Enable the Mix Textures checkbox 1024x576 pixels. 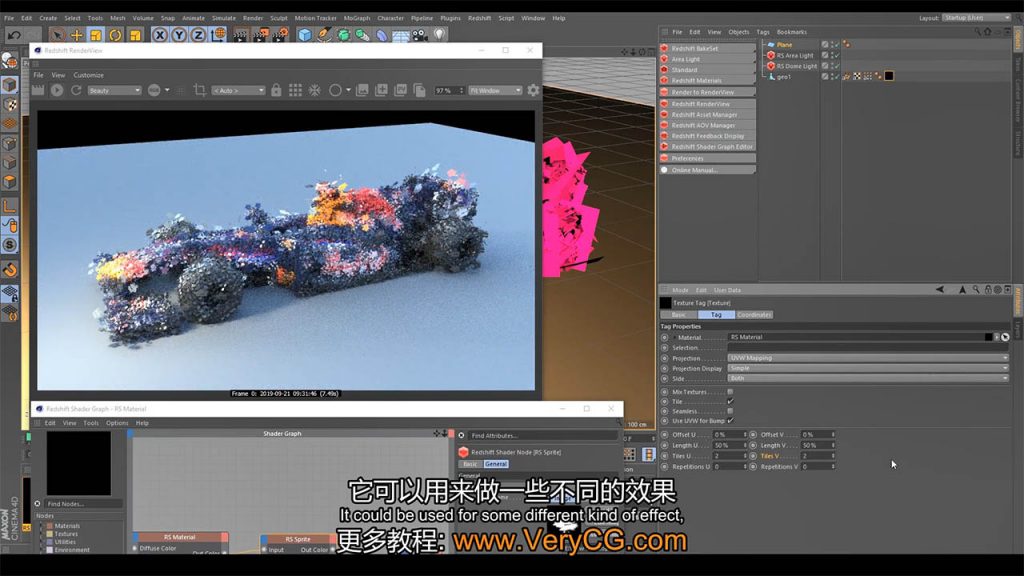coord(730,392)
